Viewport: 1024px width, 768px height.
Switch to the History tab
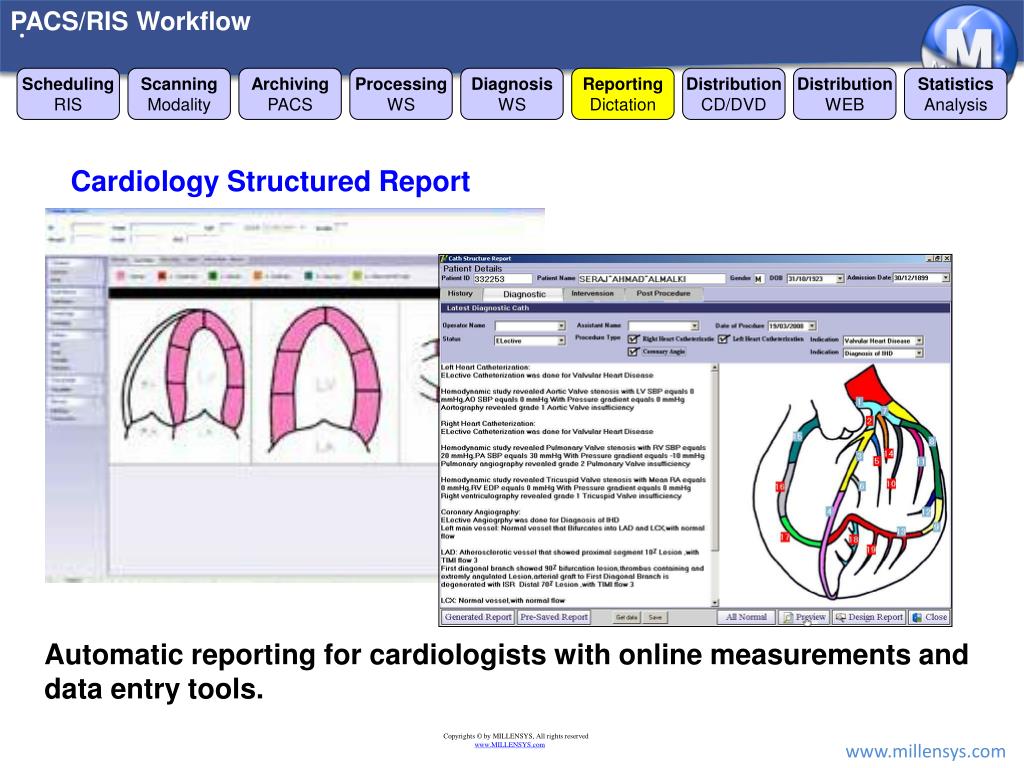tap(460, 294)
